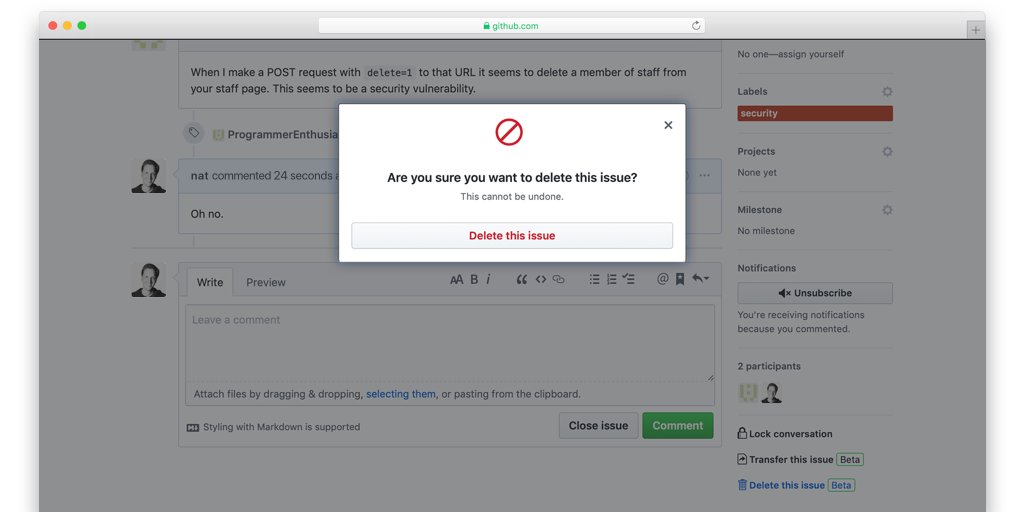Insert a quote block
The width and height of the screenshot is (1024, 512).
[521, 280]
